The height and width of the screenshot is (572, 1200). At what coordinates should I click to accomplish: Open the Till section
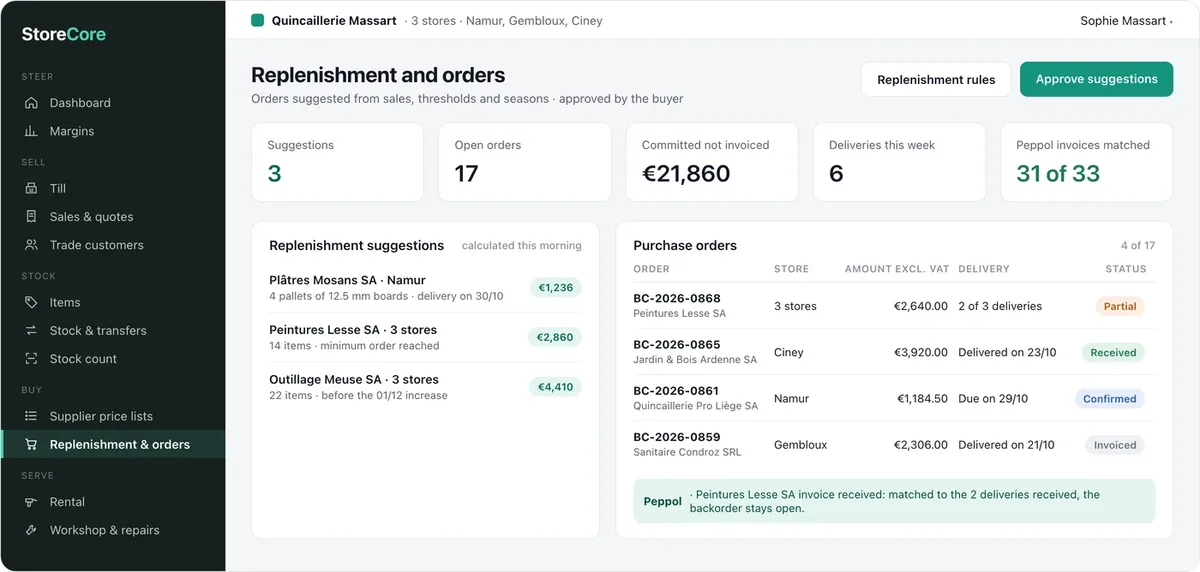[113, 188]
